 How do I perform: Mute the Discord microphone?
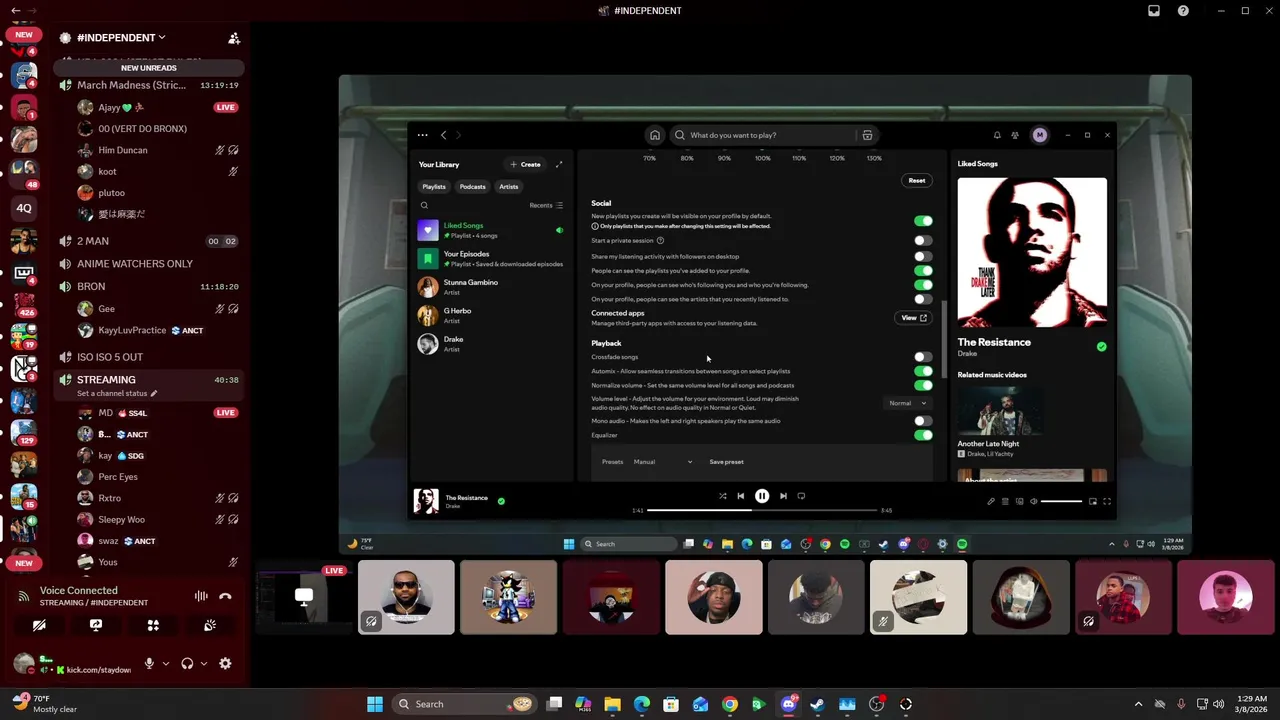coord(149,663)
